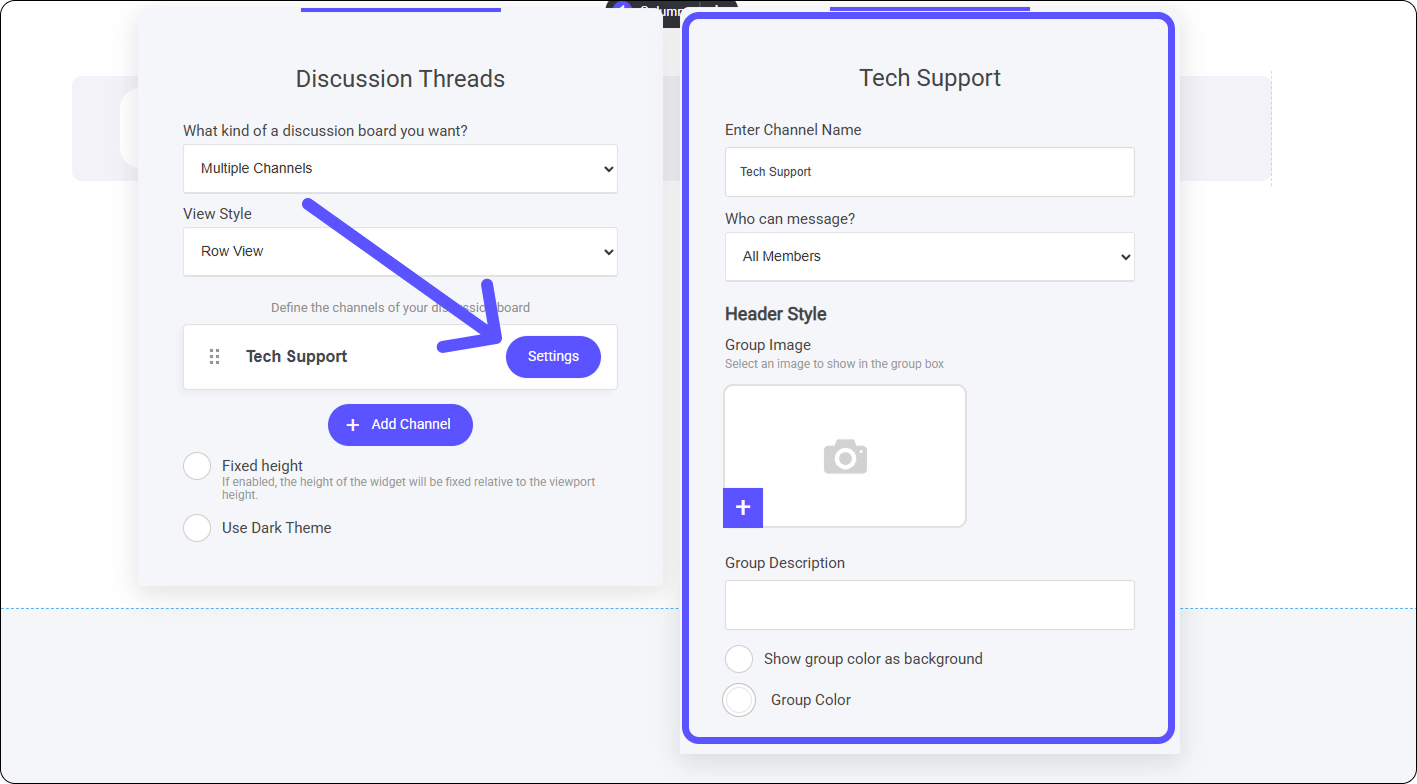This screenshot has height=784, width=1417.
Task: Expand the View Style dropdown
Action: (x=400, y=252)
